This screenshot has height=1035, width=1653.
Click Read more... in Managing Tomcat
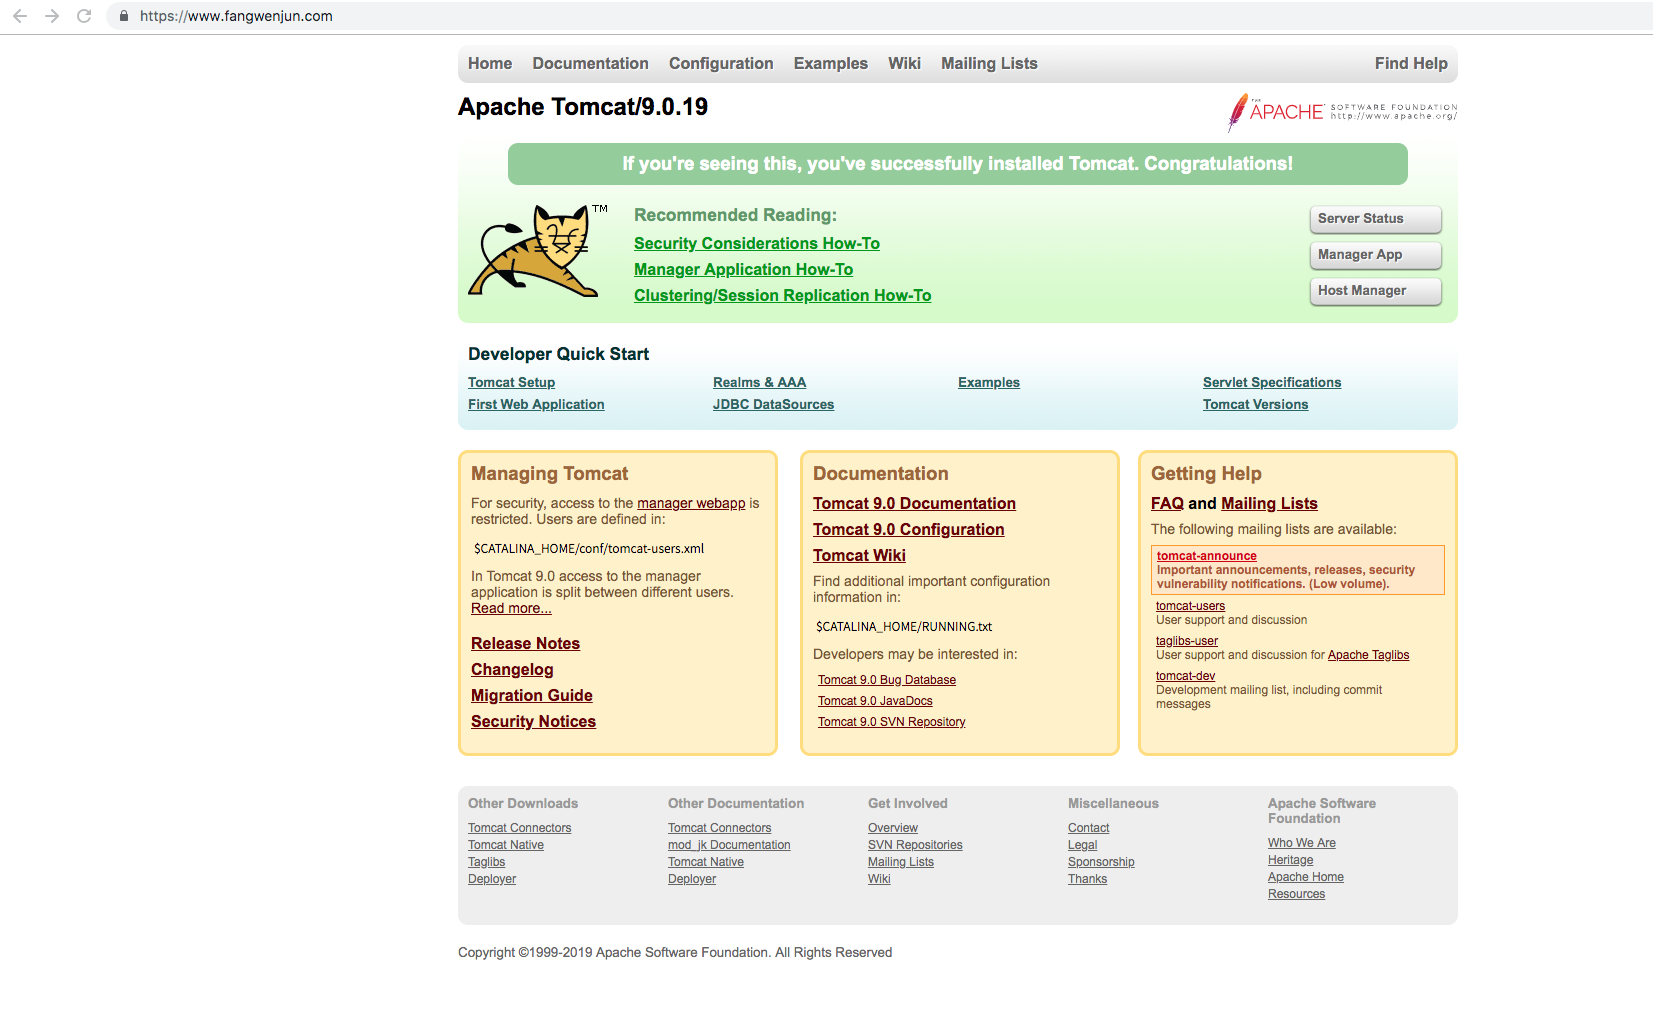511,608
